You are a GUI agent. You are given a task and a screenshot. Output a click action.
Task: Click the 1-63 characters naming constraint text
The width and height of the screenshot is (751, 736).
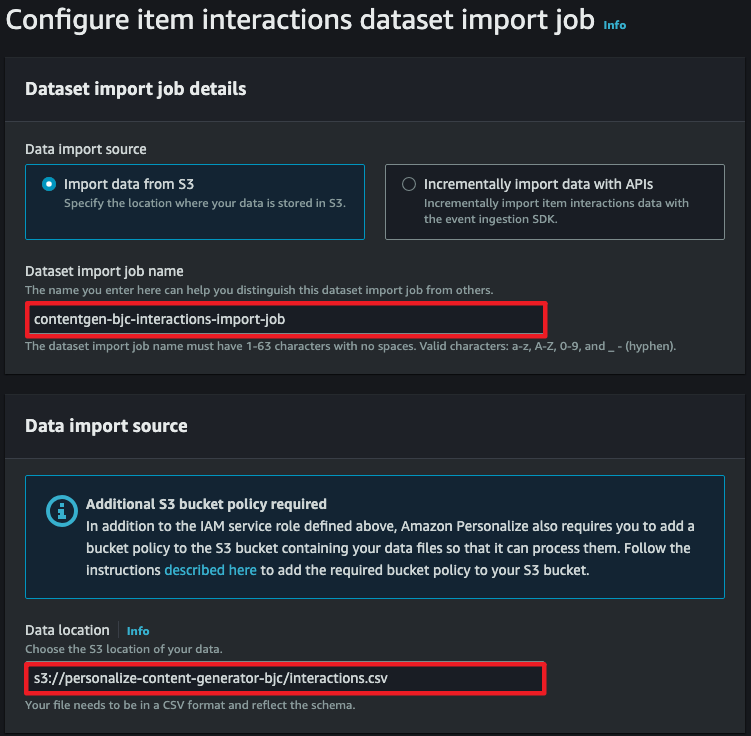350,346
